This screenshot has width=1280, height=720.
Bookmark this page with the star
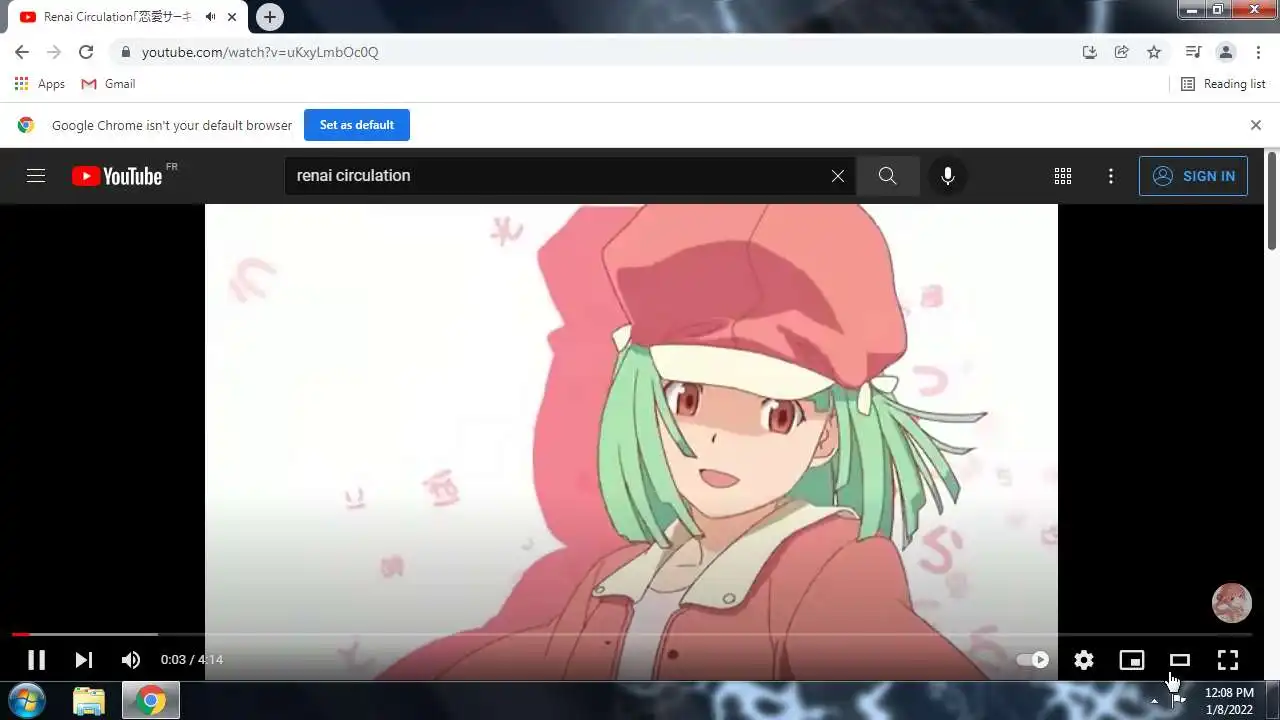click(x=1154, y=52)
